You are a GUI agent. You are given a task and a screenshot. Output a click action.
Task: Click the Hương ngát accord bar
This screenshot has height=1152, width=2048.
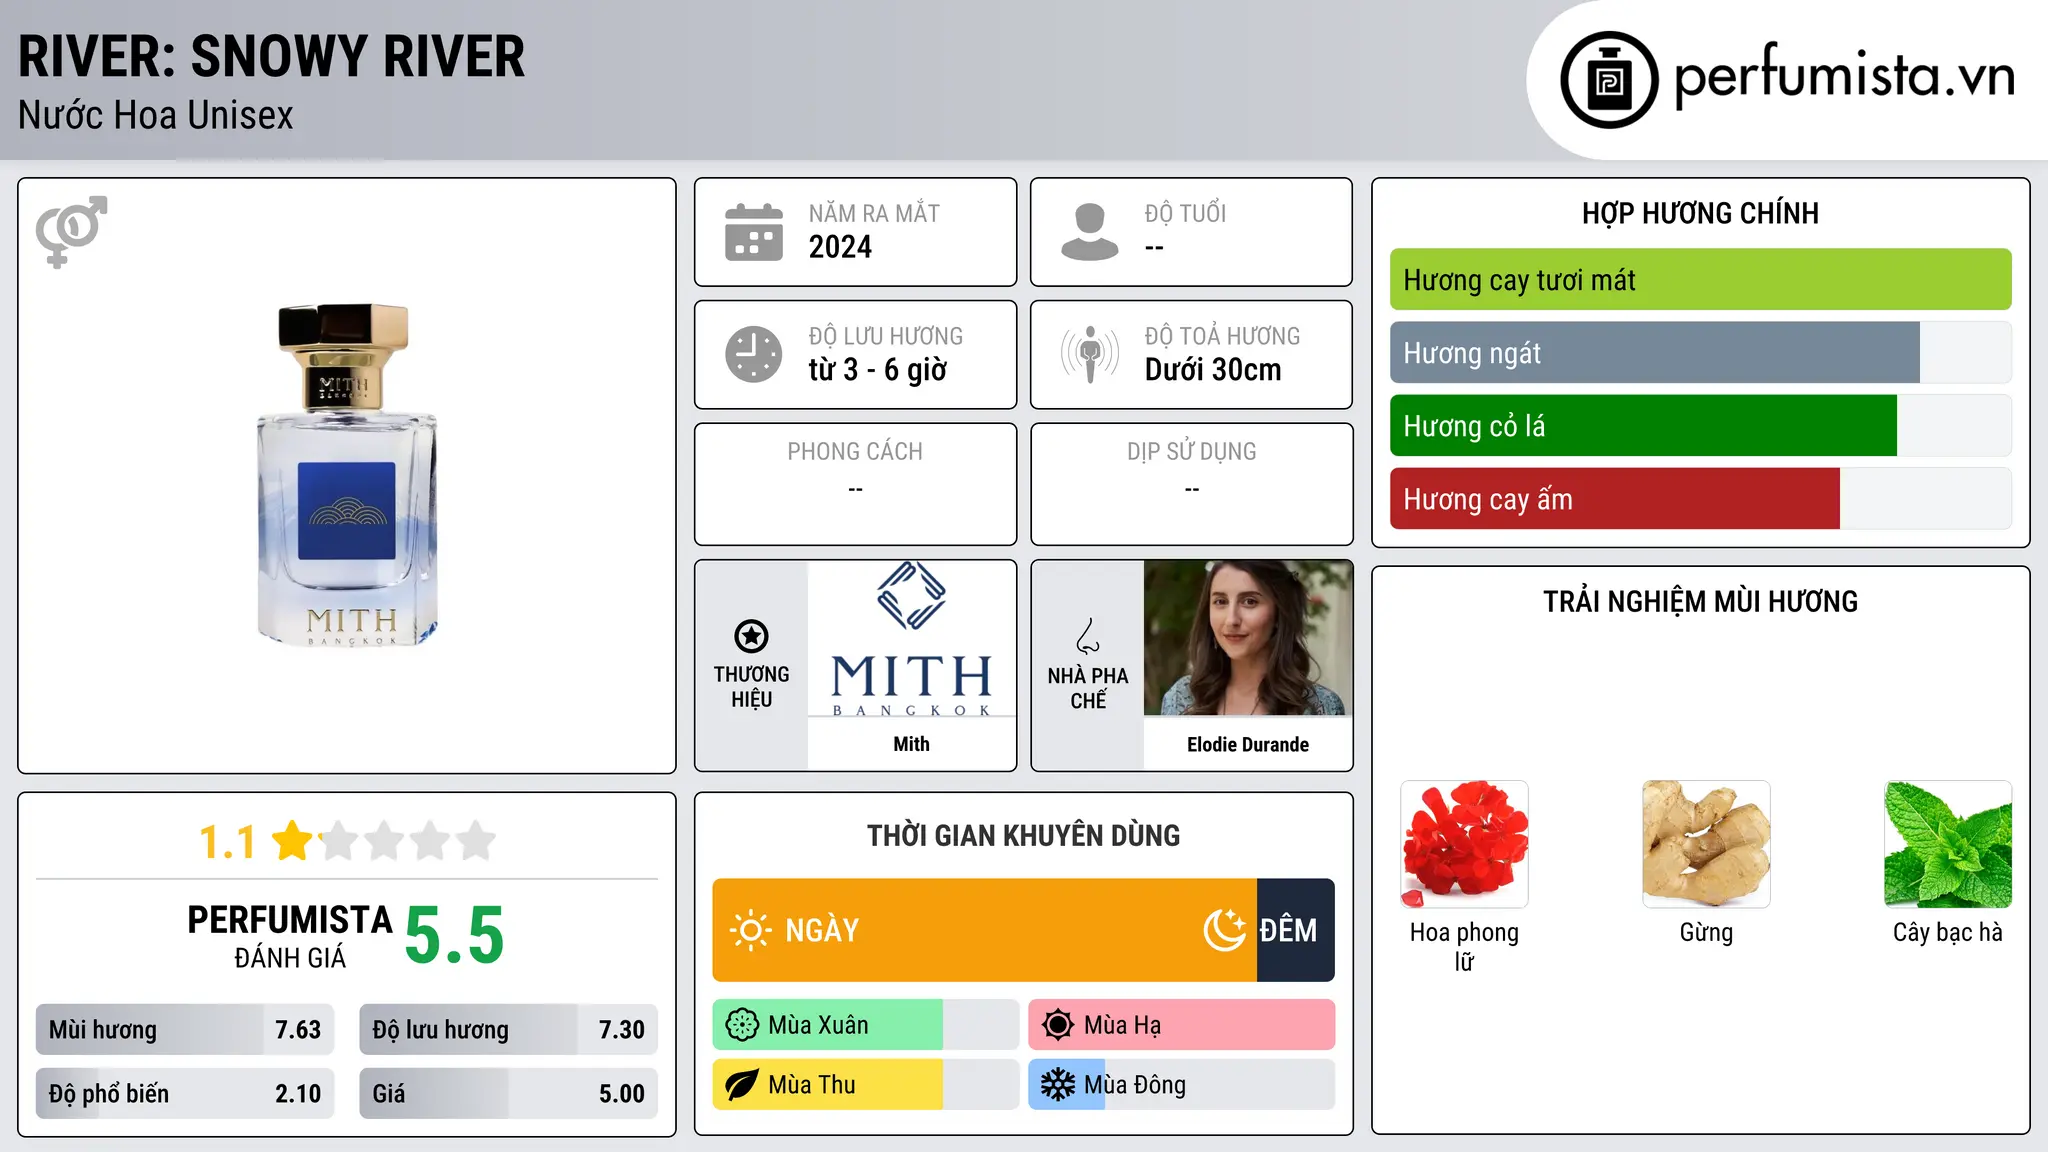click(1700, 353)
